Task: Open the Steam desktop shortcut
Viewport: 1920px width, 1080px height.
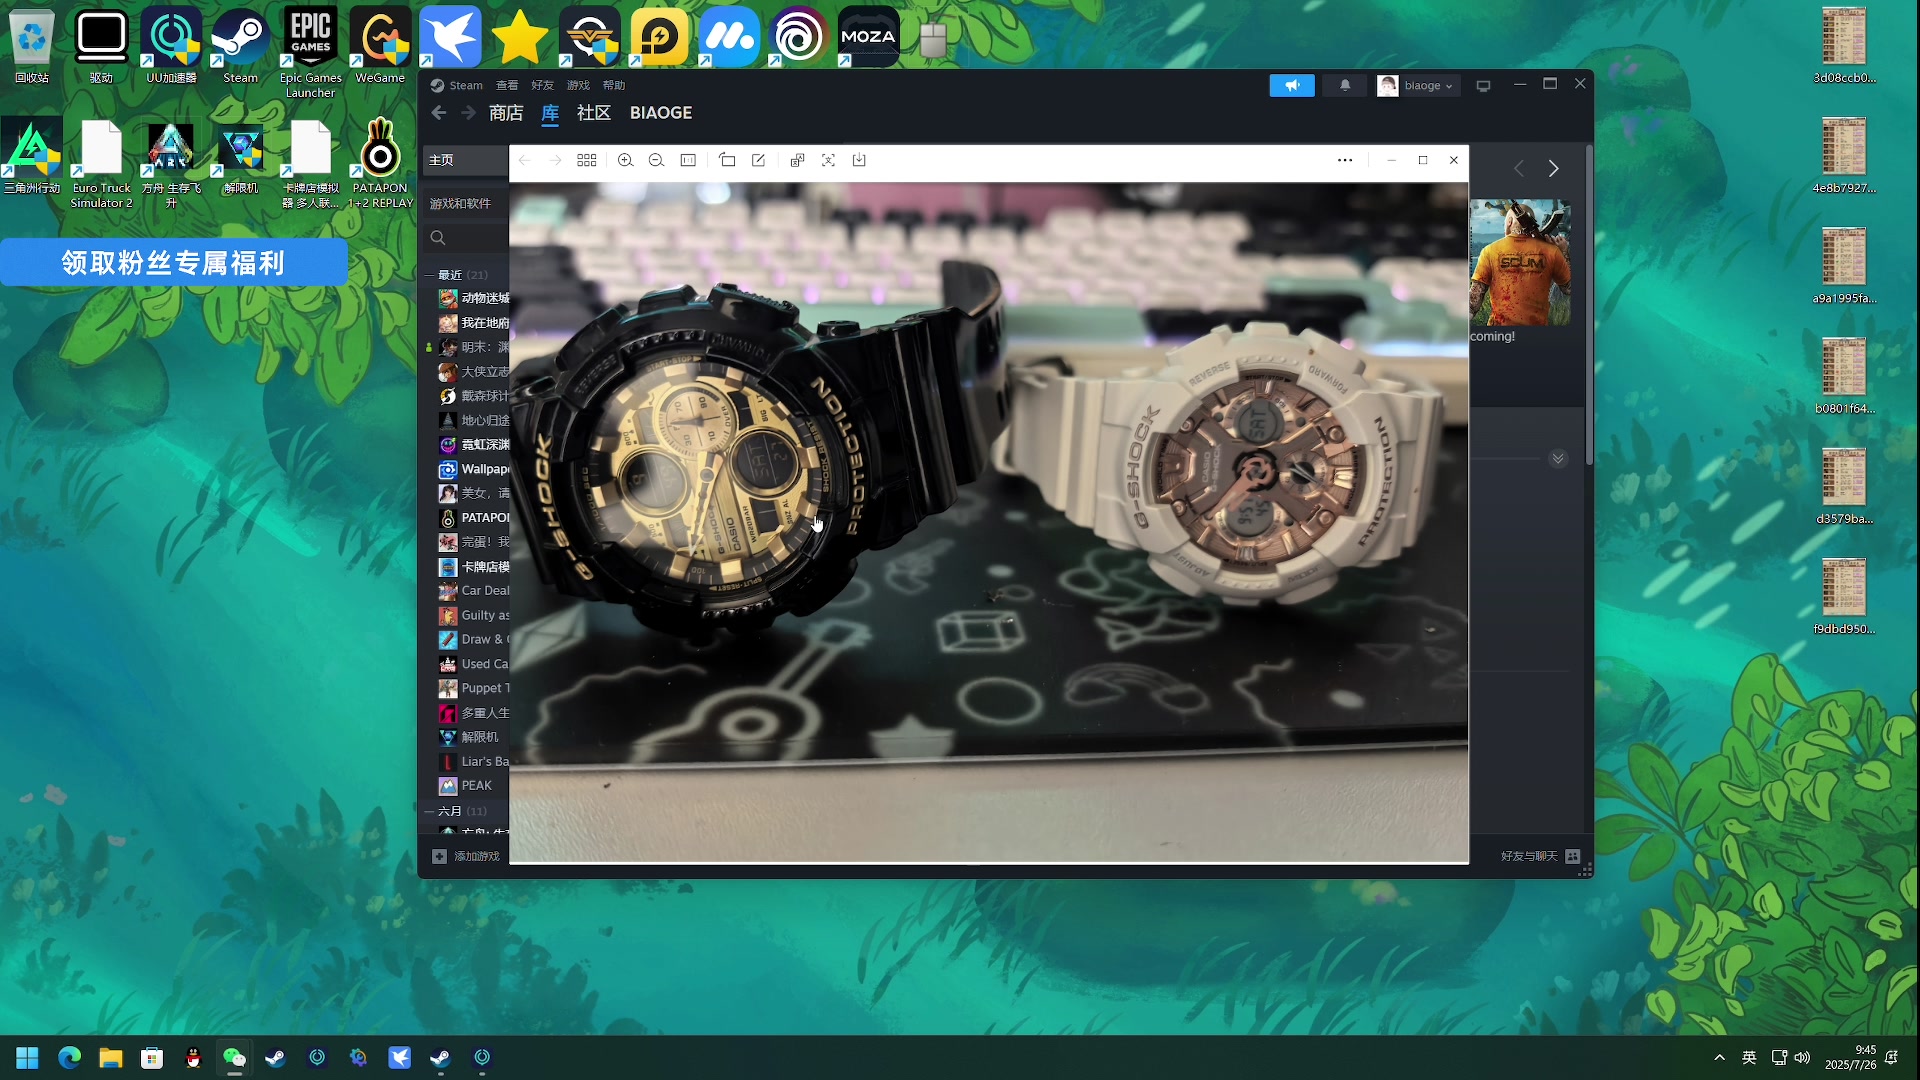Action: 240,46
